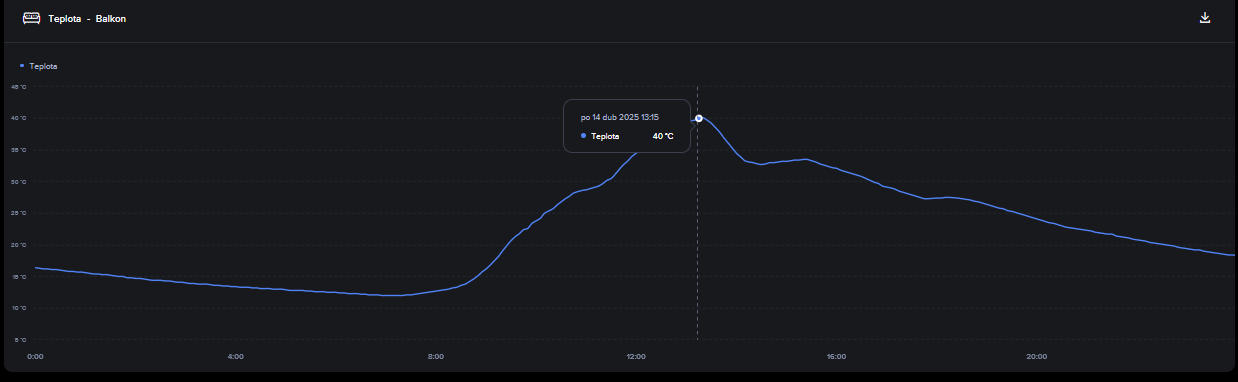The image size is (1238, 382).
Task: Click the blue dot inside the tooltip
Action: (583, 136)
